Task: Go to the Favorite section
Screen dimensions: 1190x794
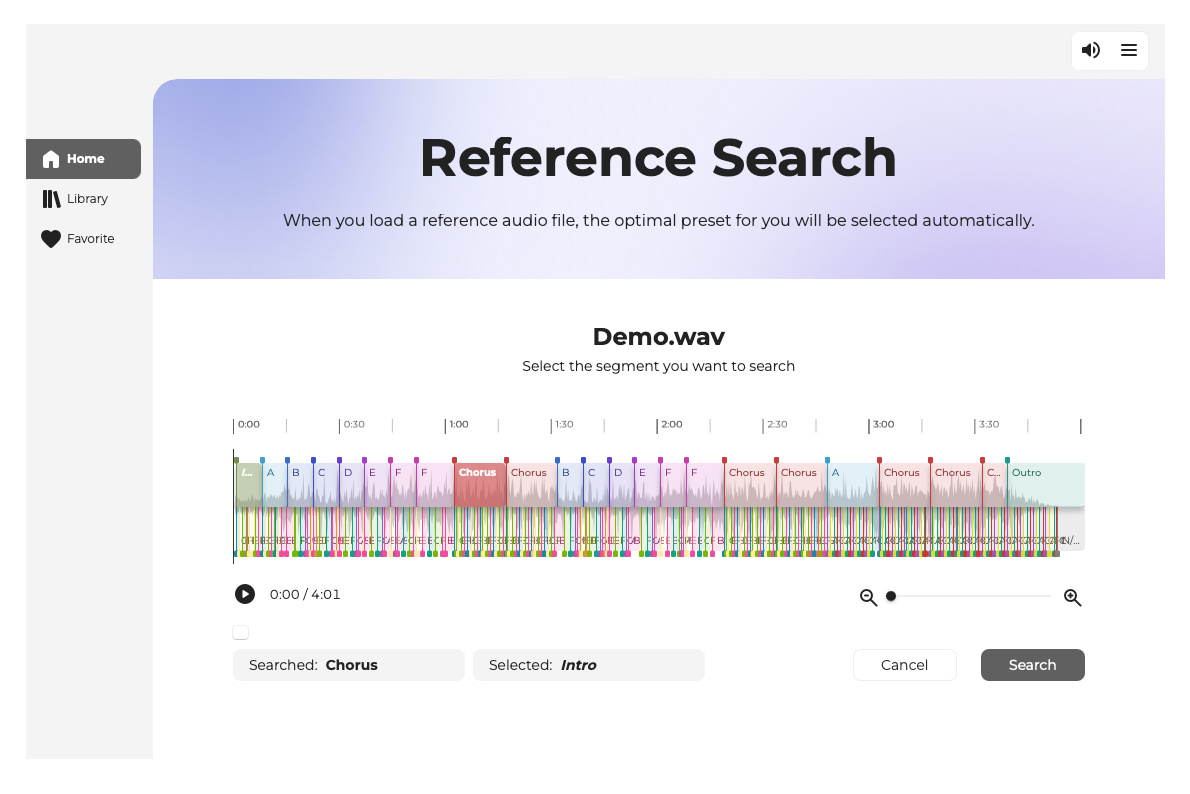Action: 90,239
